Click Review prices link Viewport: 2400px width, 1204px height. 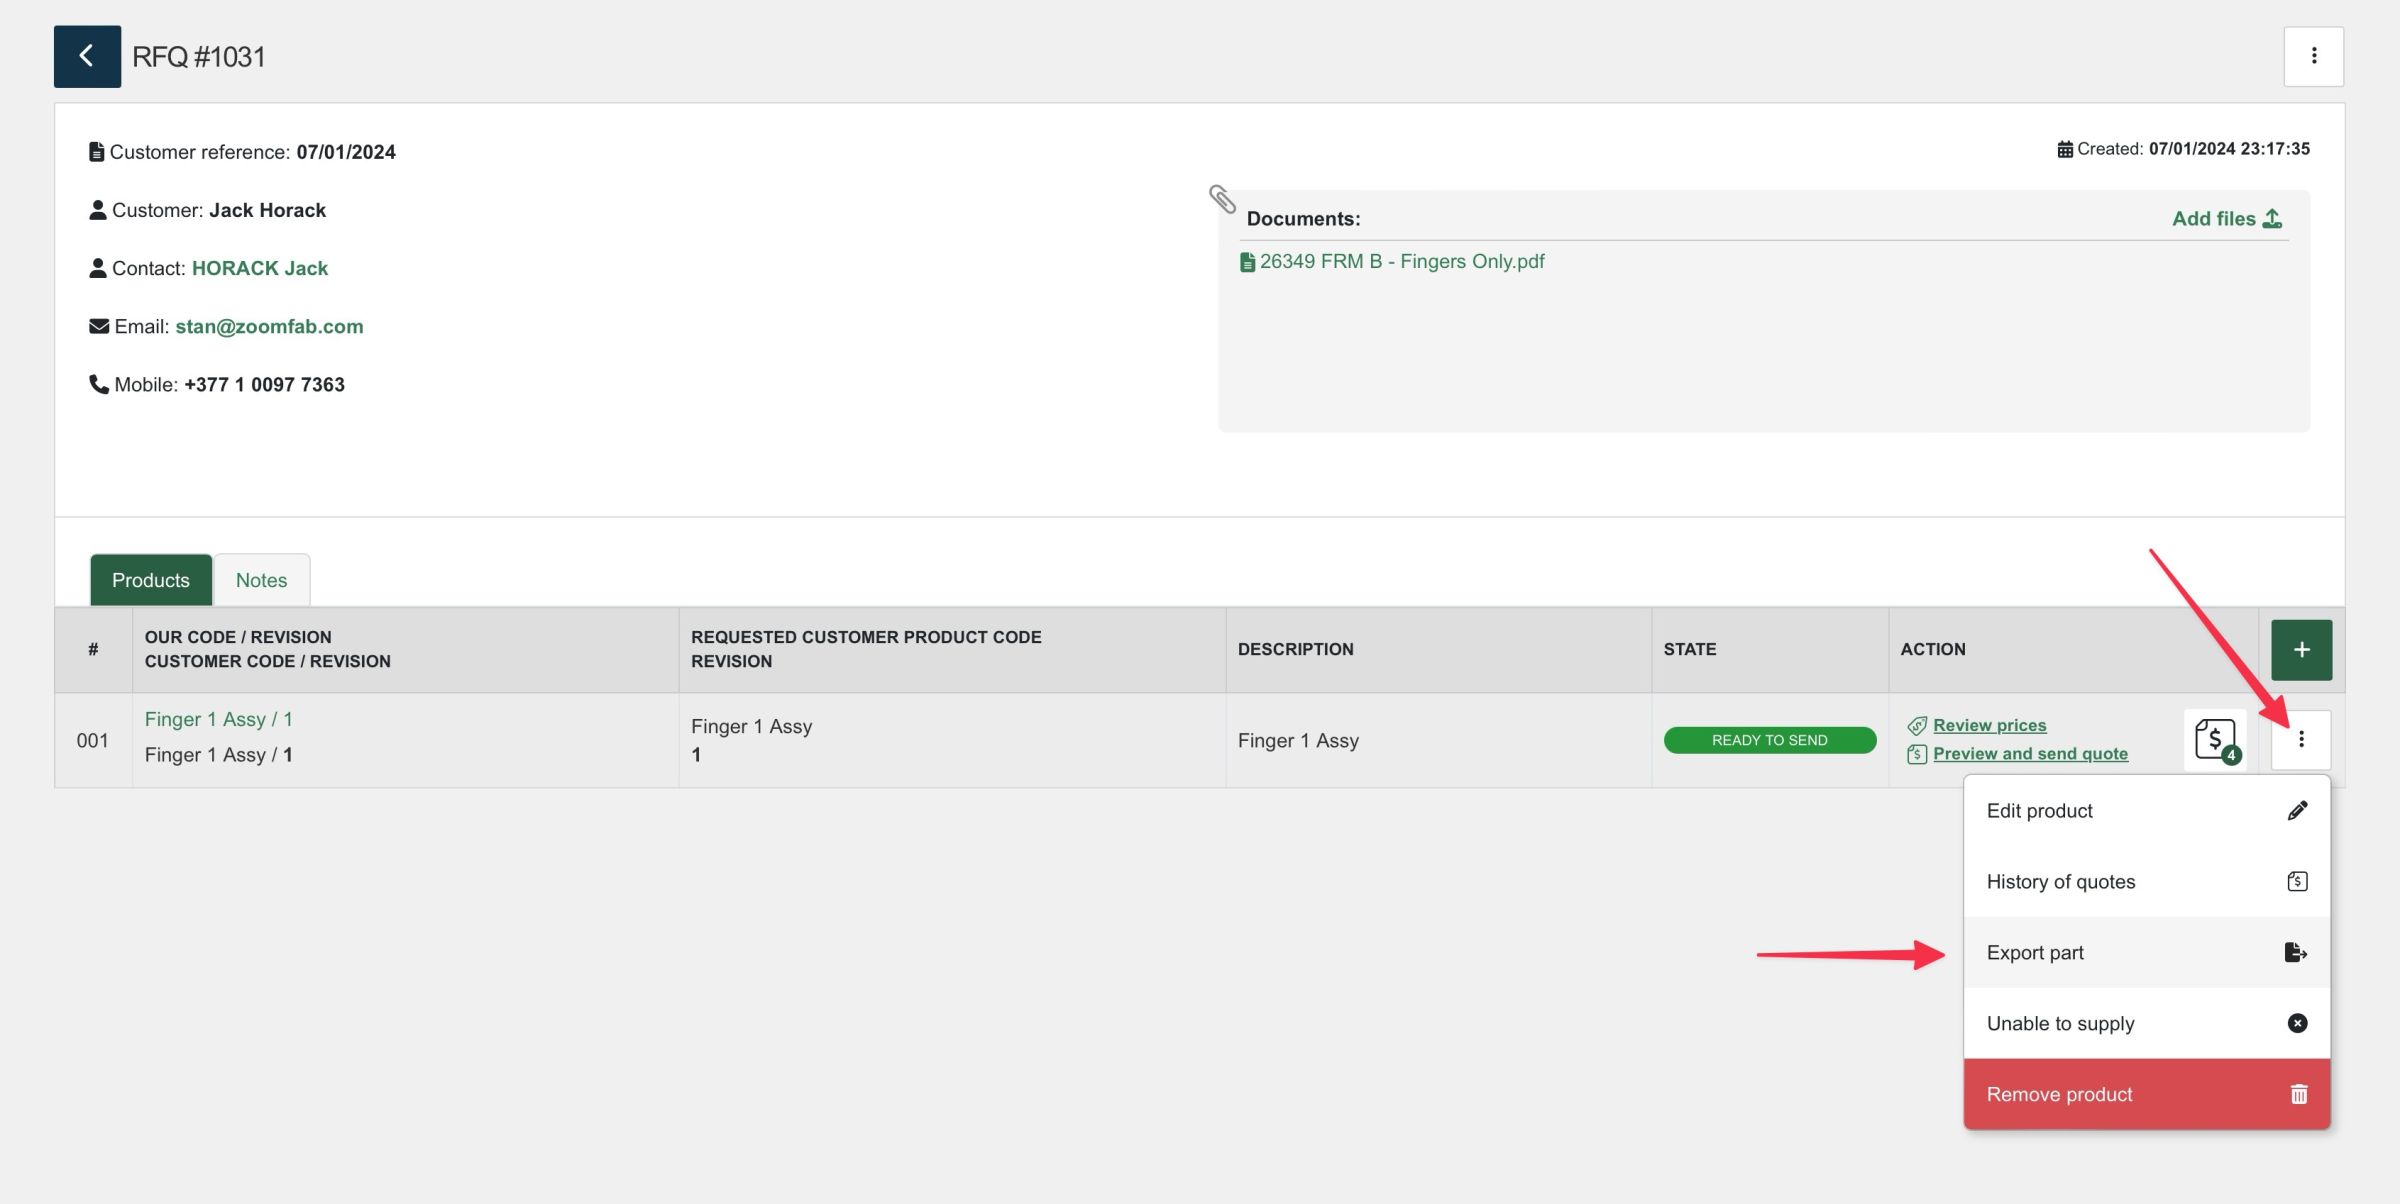pyautogui.click(x=1989, y=725)
